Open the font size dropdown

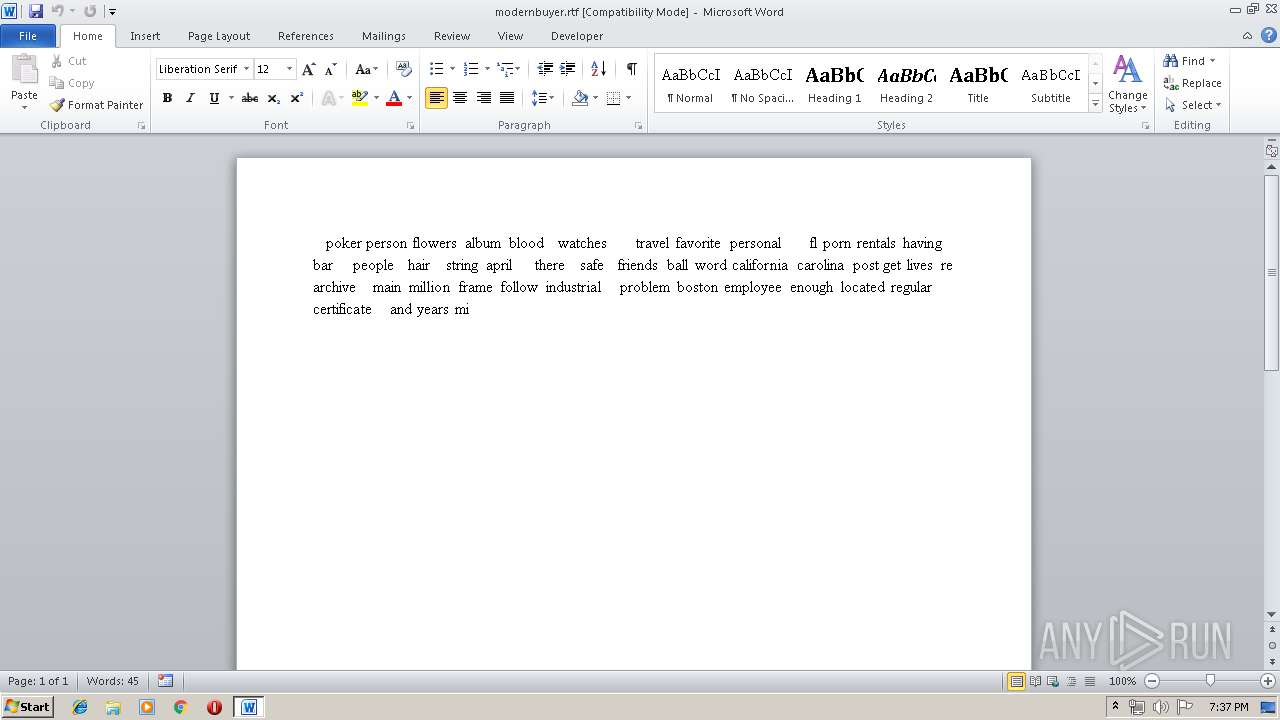tap(290, 69)
